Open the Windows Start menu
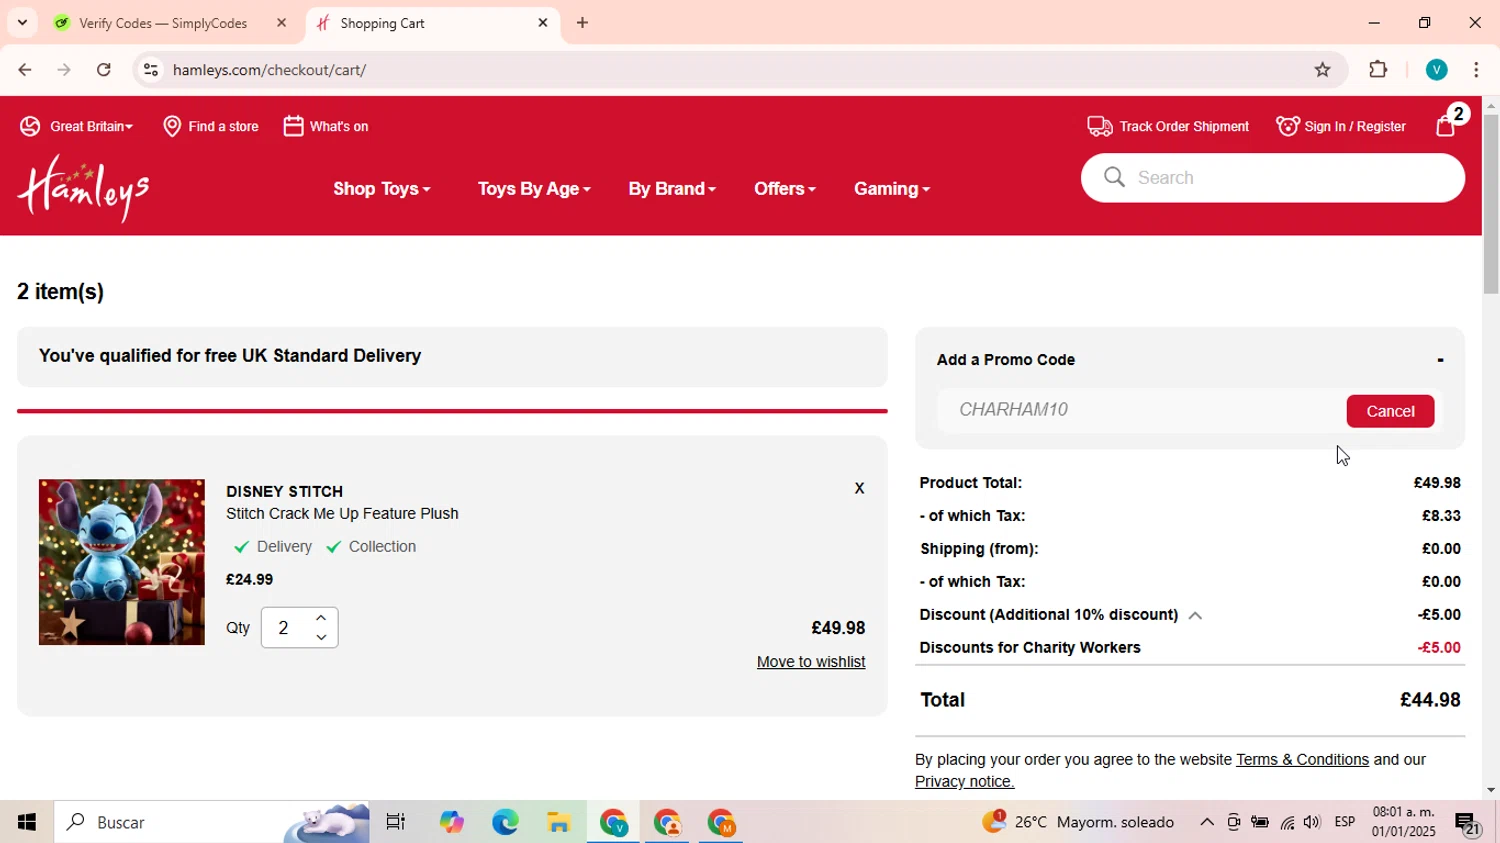This screenshot has width=1500, height=843. point(27,822)
